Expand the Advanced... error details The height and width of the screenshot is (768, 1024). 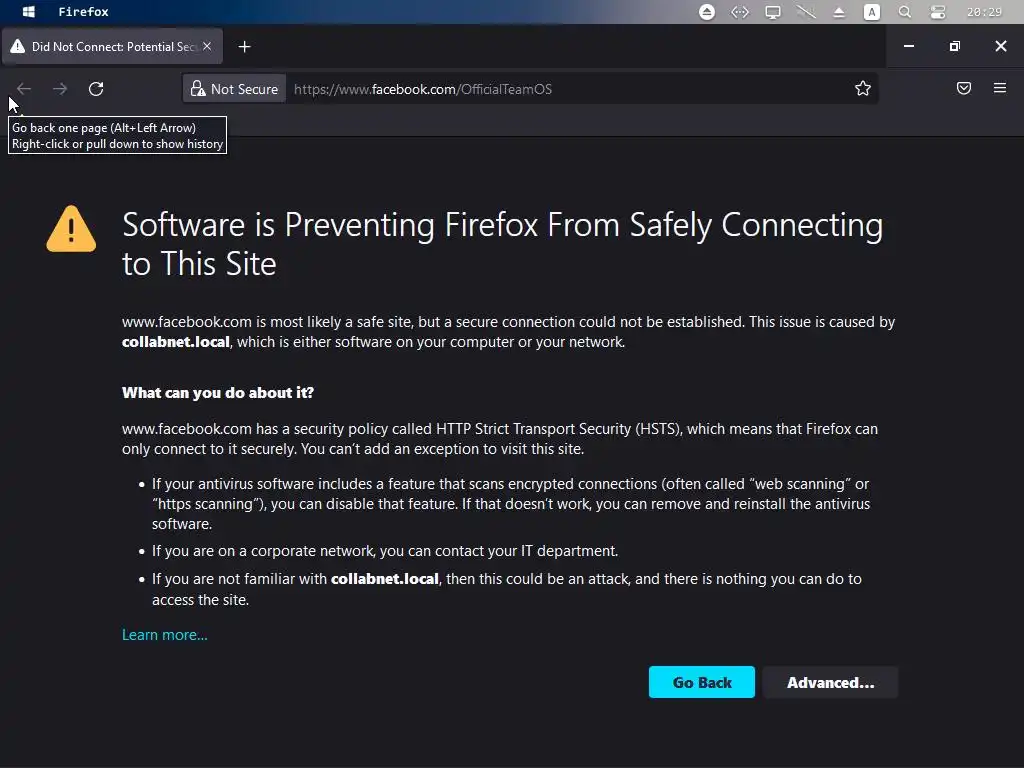(830, 683)
